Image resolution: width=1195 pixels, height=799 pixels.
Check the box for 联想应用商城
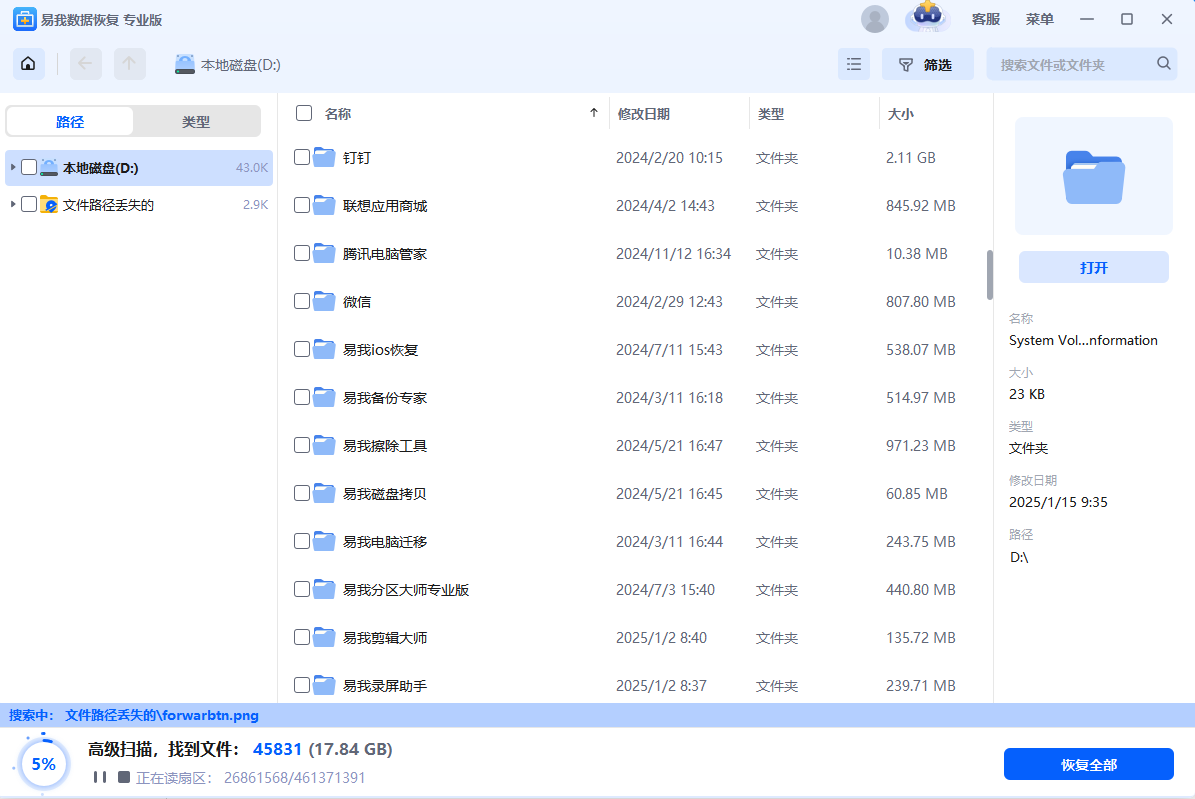point(302,205)
